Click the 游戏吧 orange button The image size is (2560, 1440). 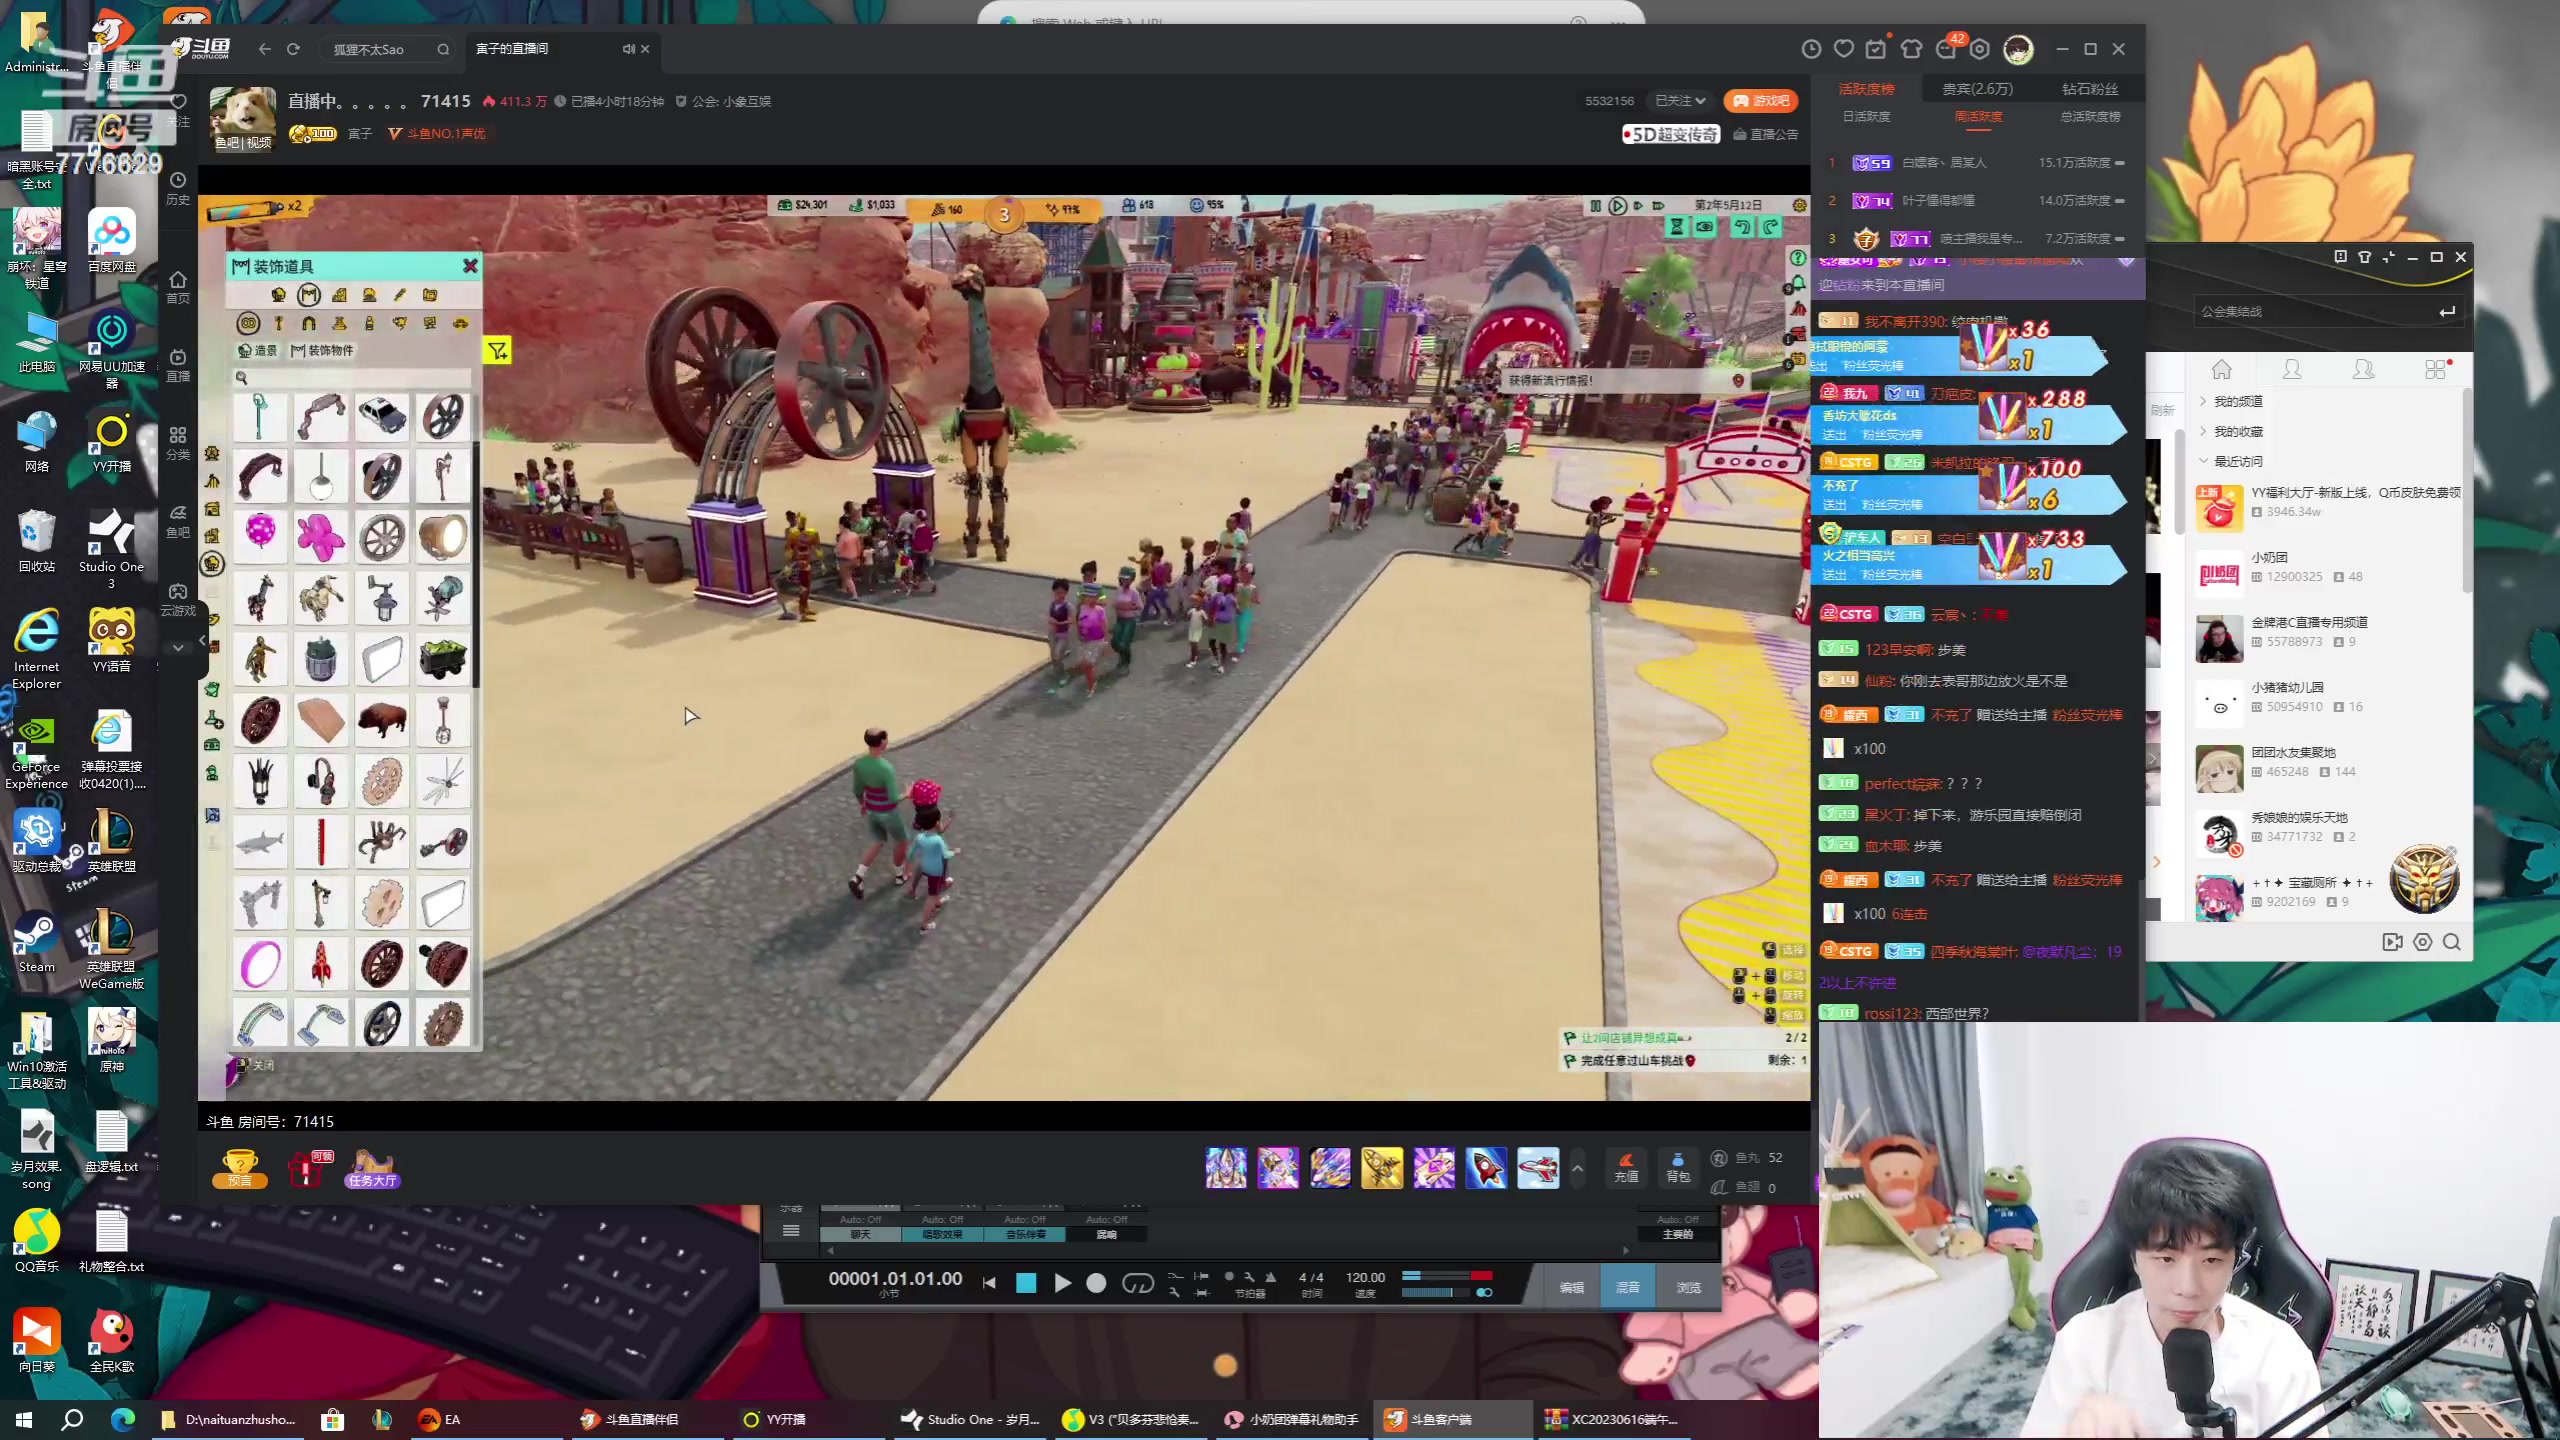(1761, 101)
